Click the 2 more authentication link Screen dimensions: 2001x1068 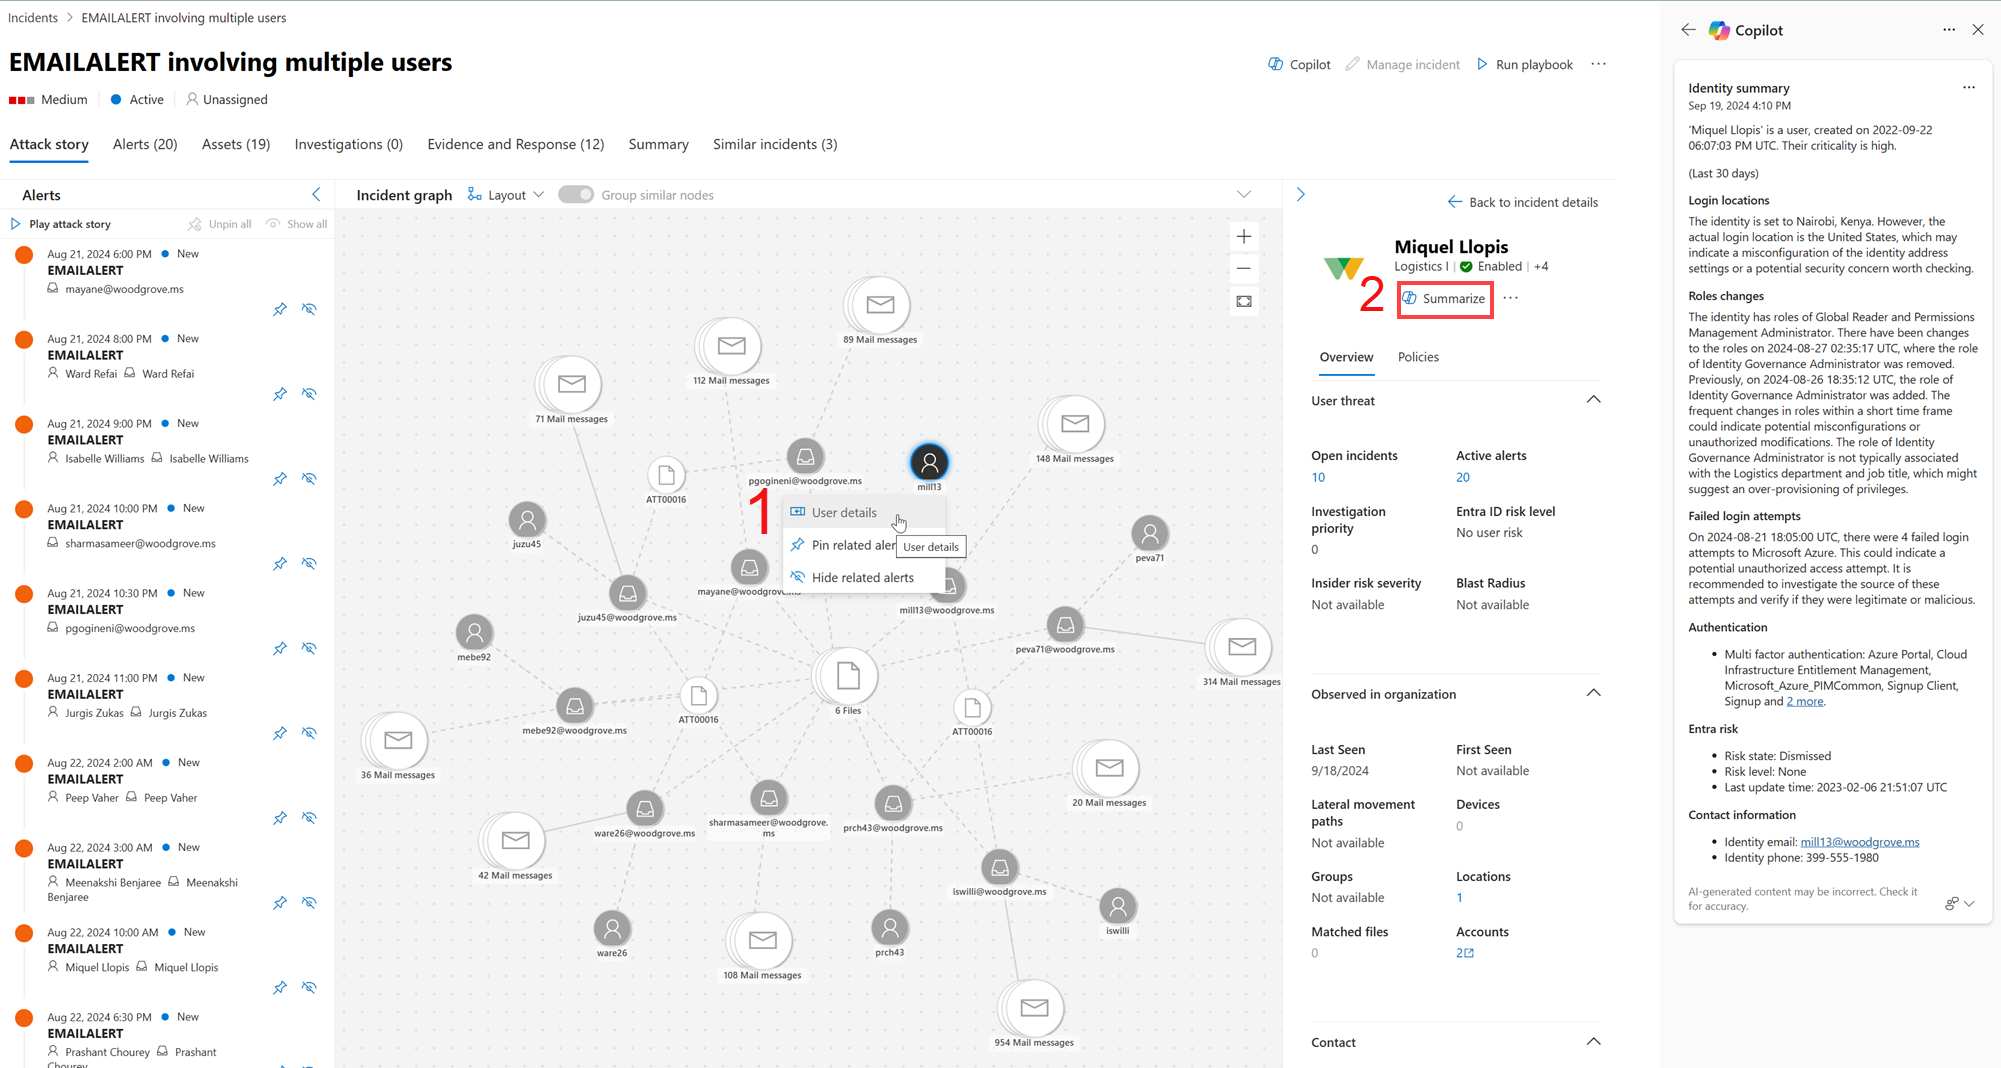tap(1804, 702)
